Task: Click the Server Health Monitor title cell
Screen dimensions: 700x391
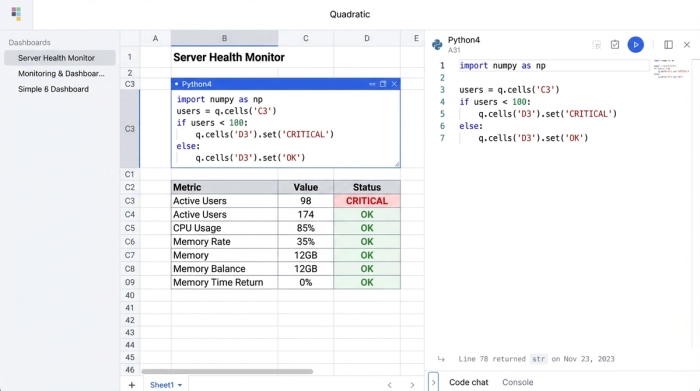Action: pyautogui.click(x=229, y=57)
